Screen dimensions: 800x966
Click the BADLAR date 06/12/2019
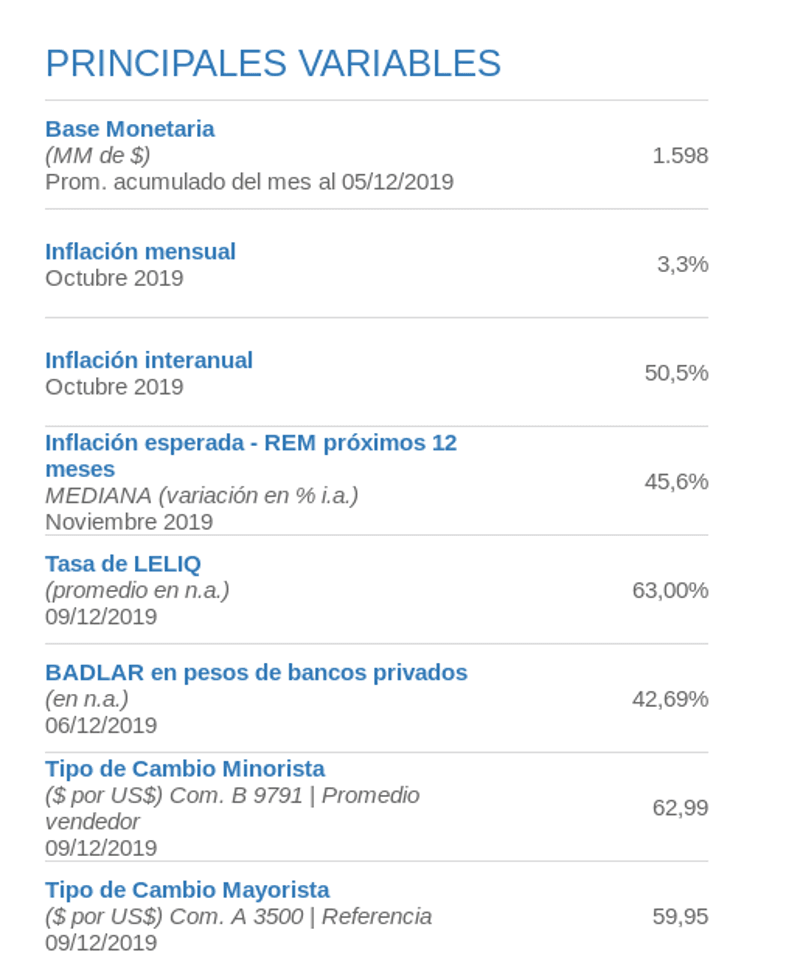coord(101,725)
